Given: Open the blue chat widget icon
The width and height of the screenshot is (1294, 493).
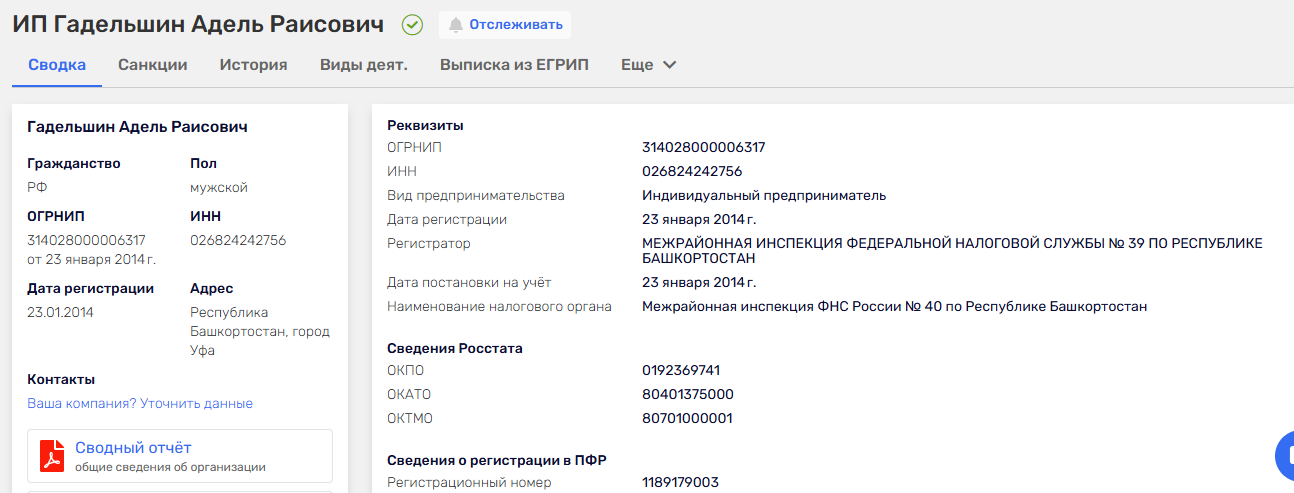Looking at the screenshot, I should click(1286, 456).
